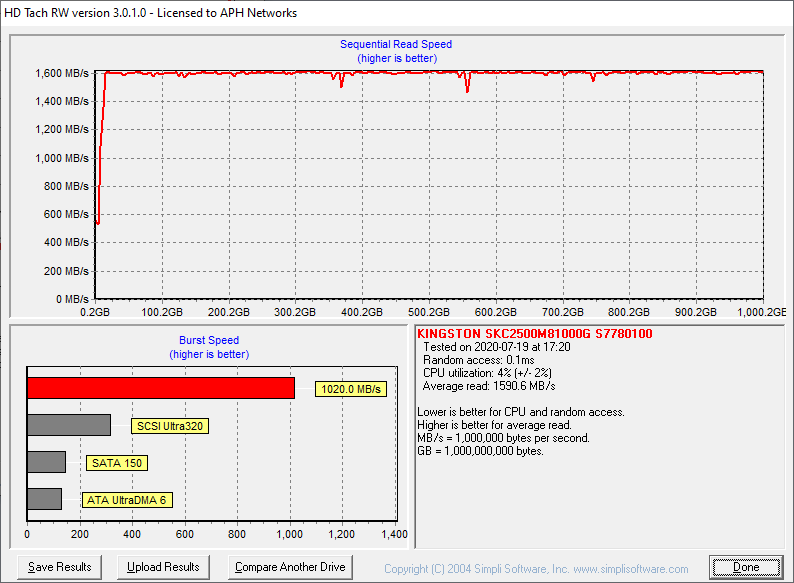
Task: Close the report with Done
Action: 746,567
